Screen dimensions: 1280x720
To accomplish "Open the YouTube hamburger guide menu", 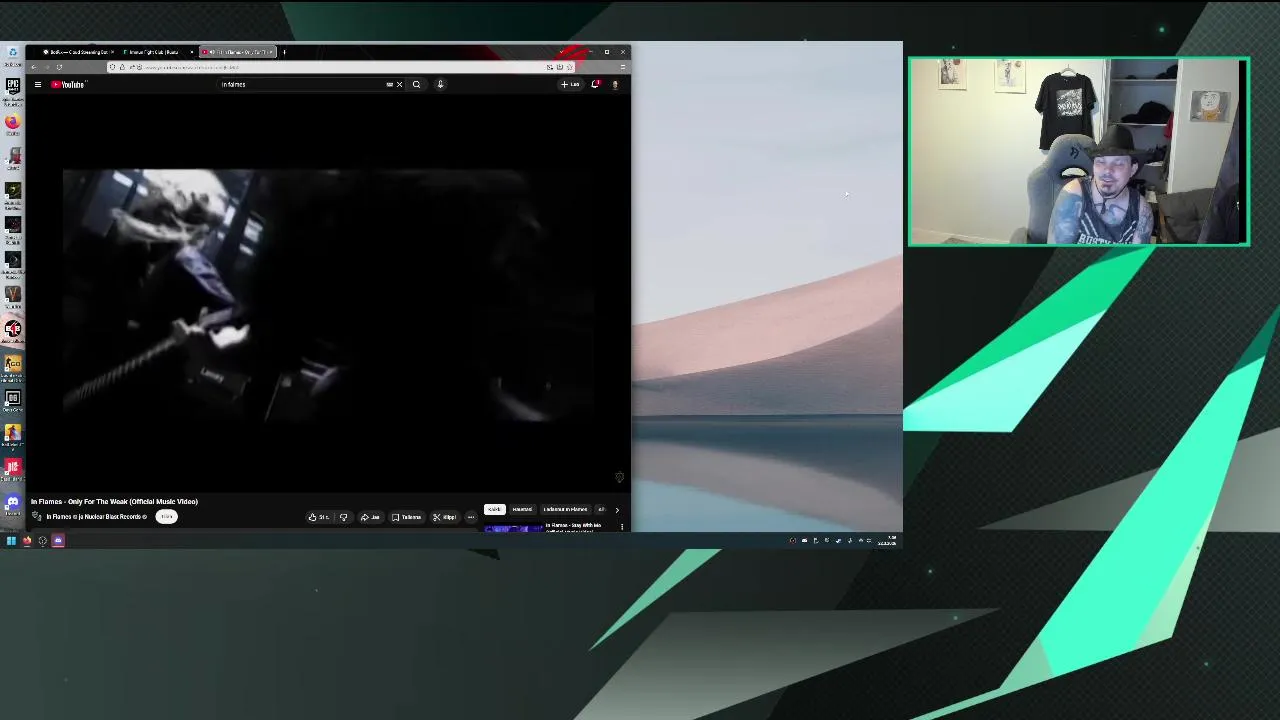I will click(38, 85).
